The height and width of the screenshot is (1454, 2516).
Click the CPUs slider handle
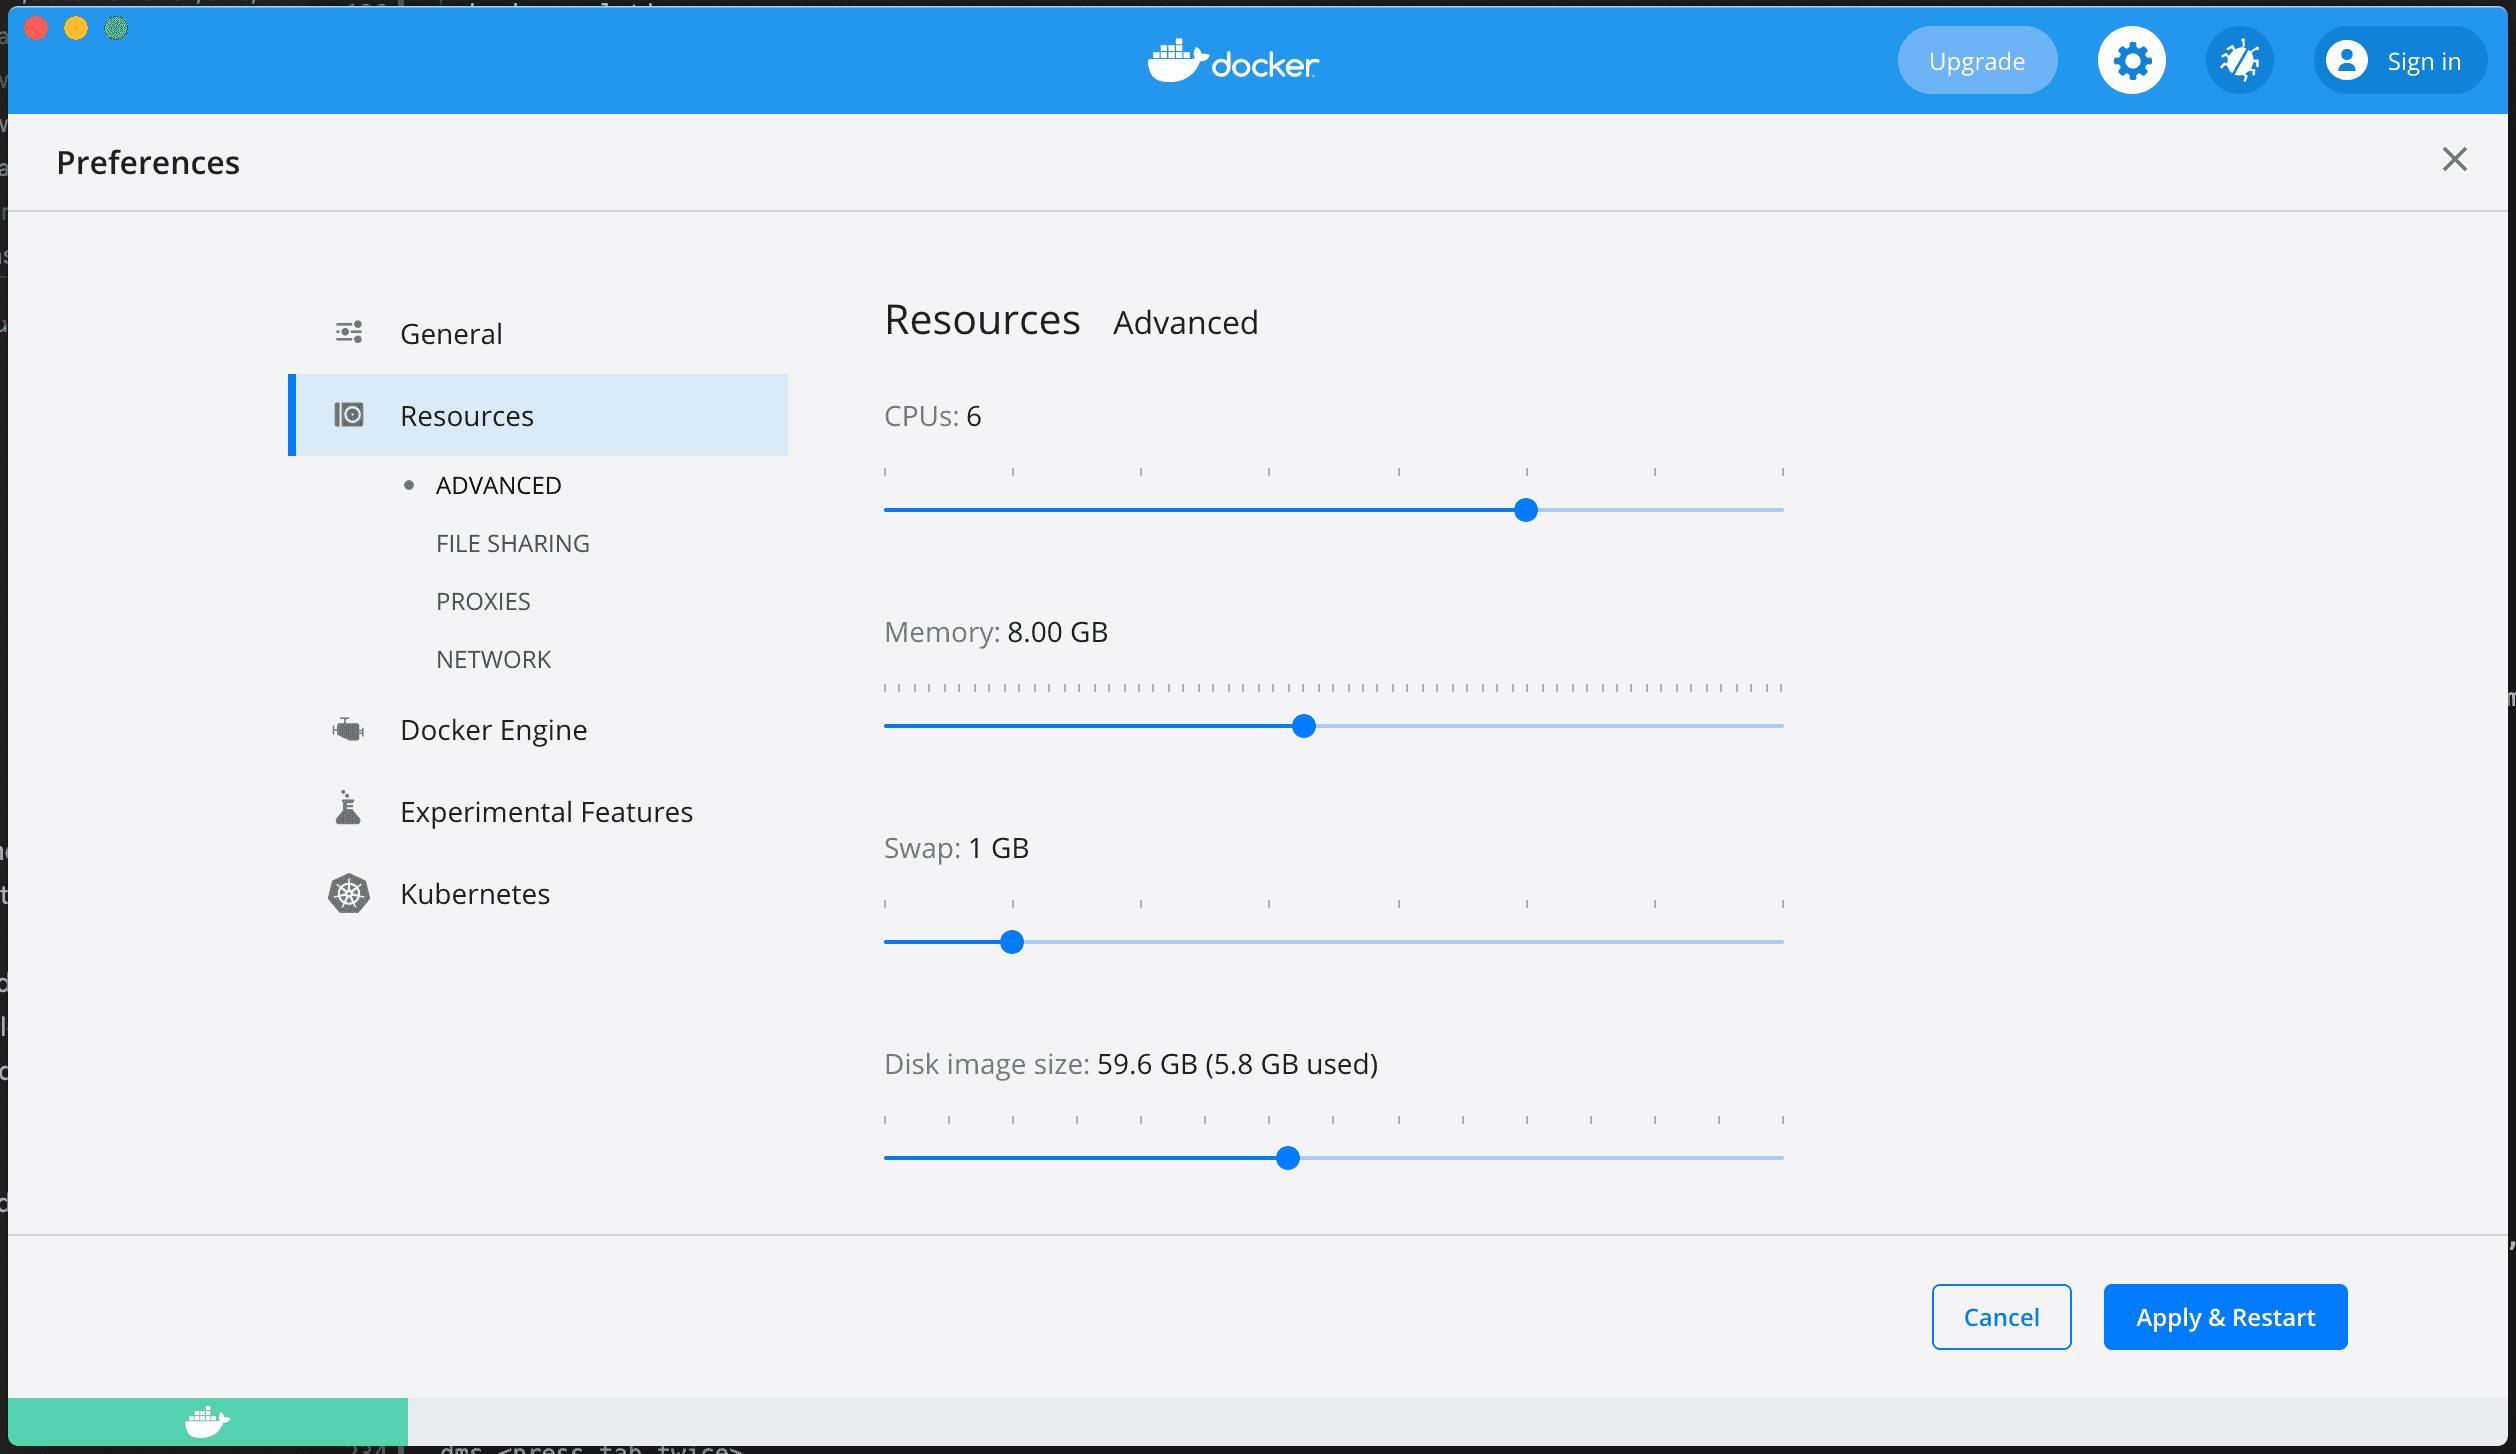[x=1525, y=510]
